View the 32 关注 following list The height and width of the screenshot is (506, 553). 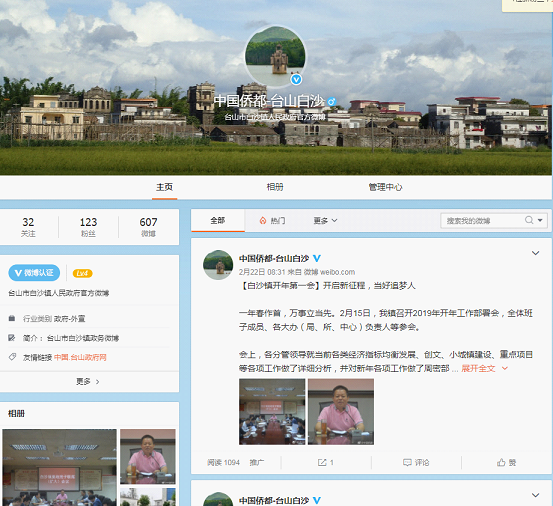point(28,227)
